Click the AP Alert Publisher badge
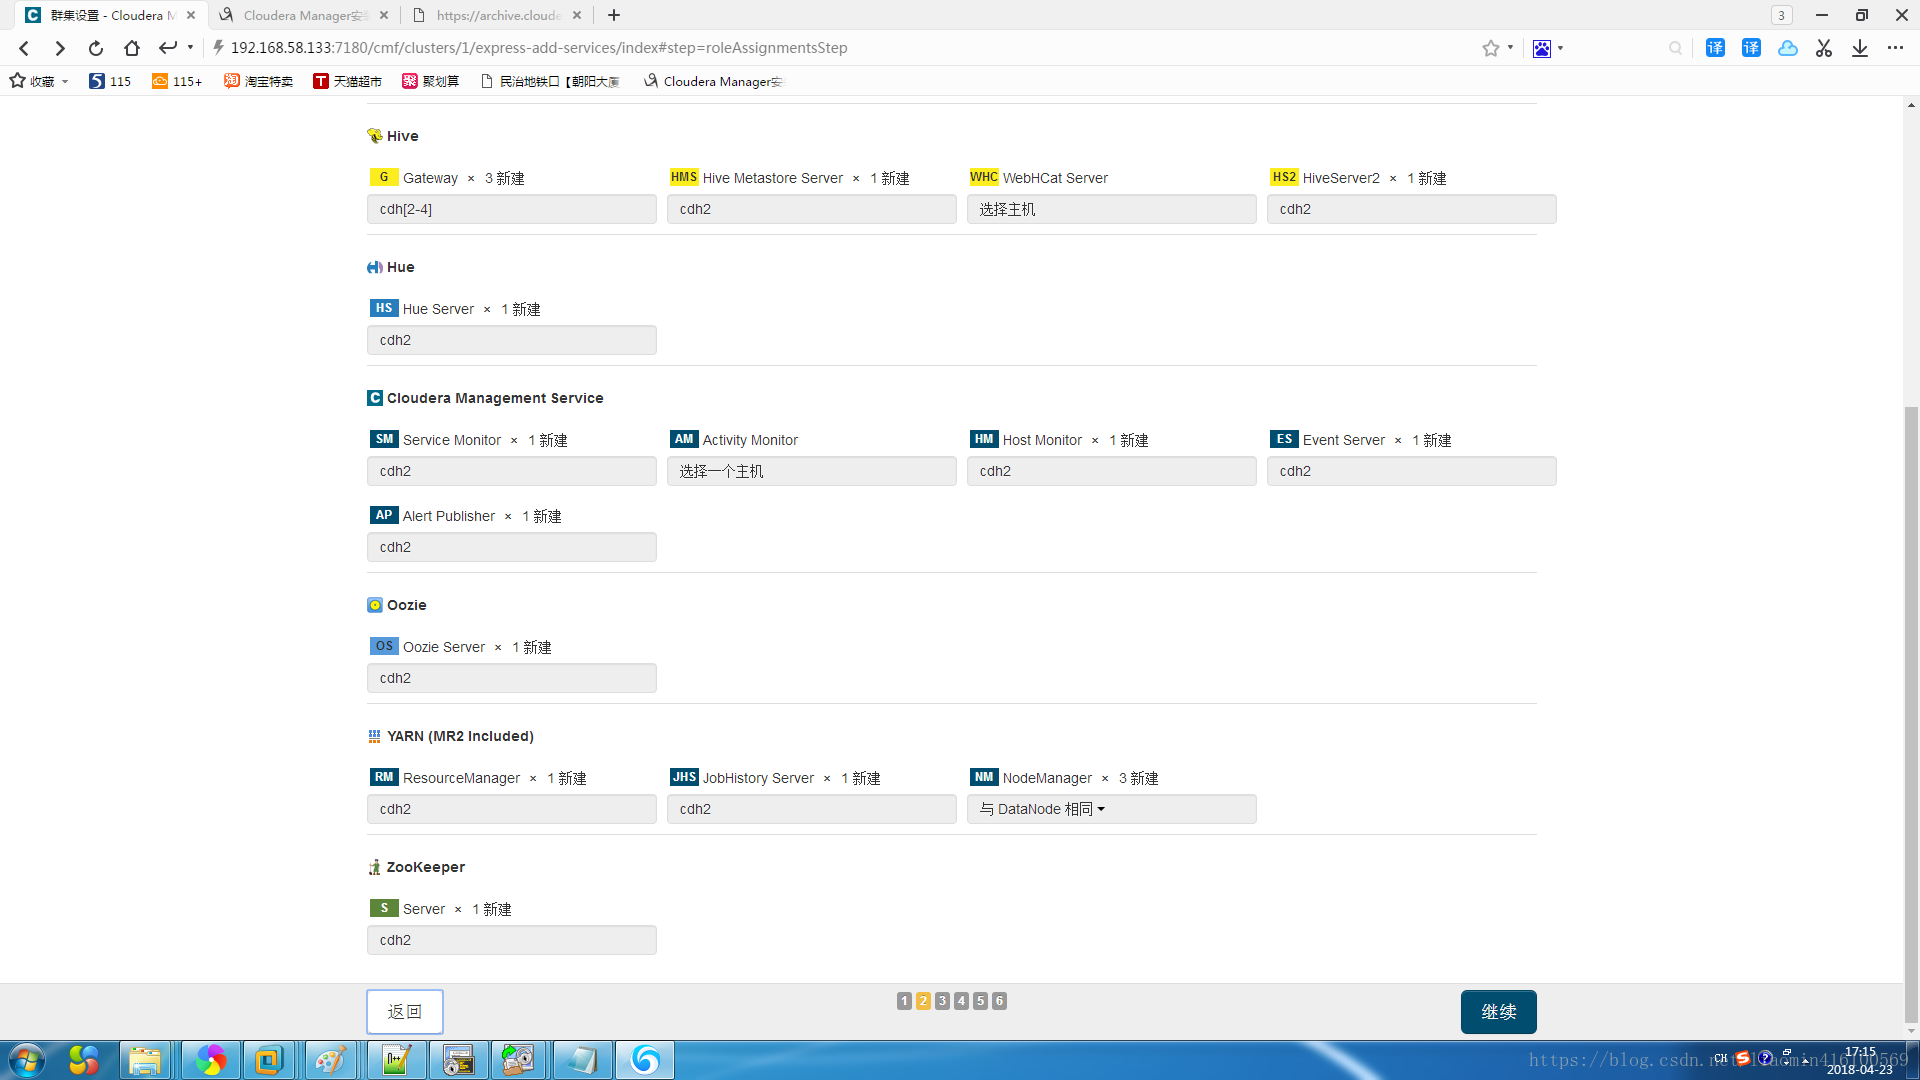 click(384, 515)
